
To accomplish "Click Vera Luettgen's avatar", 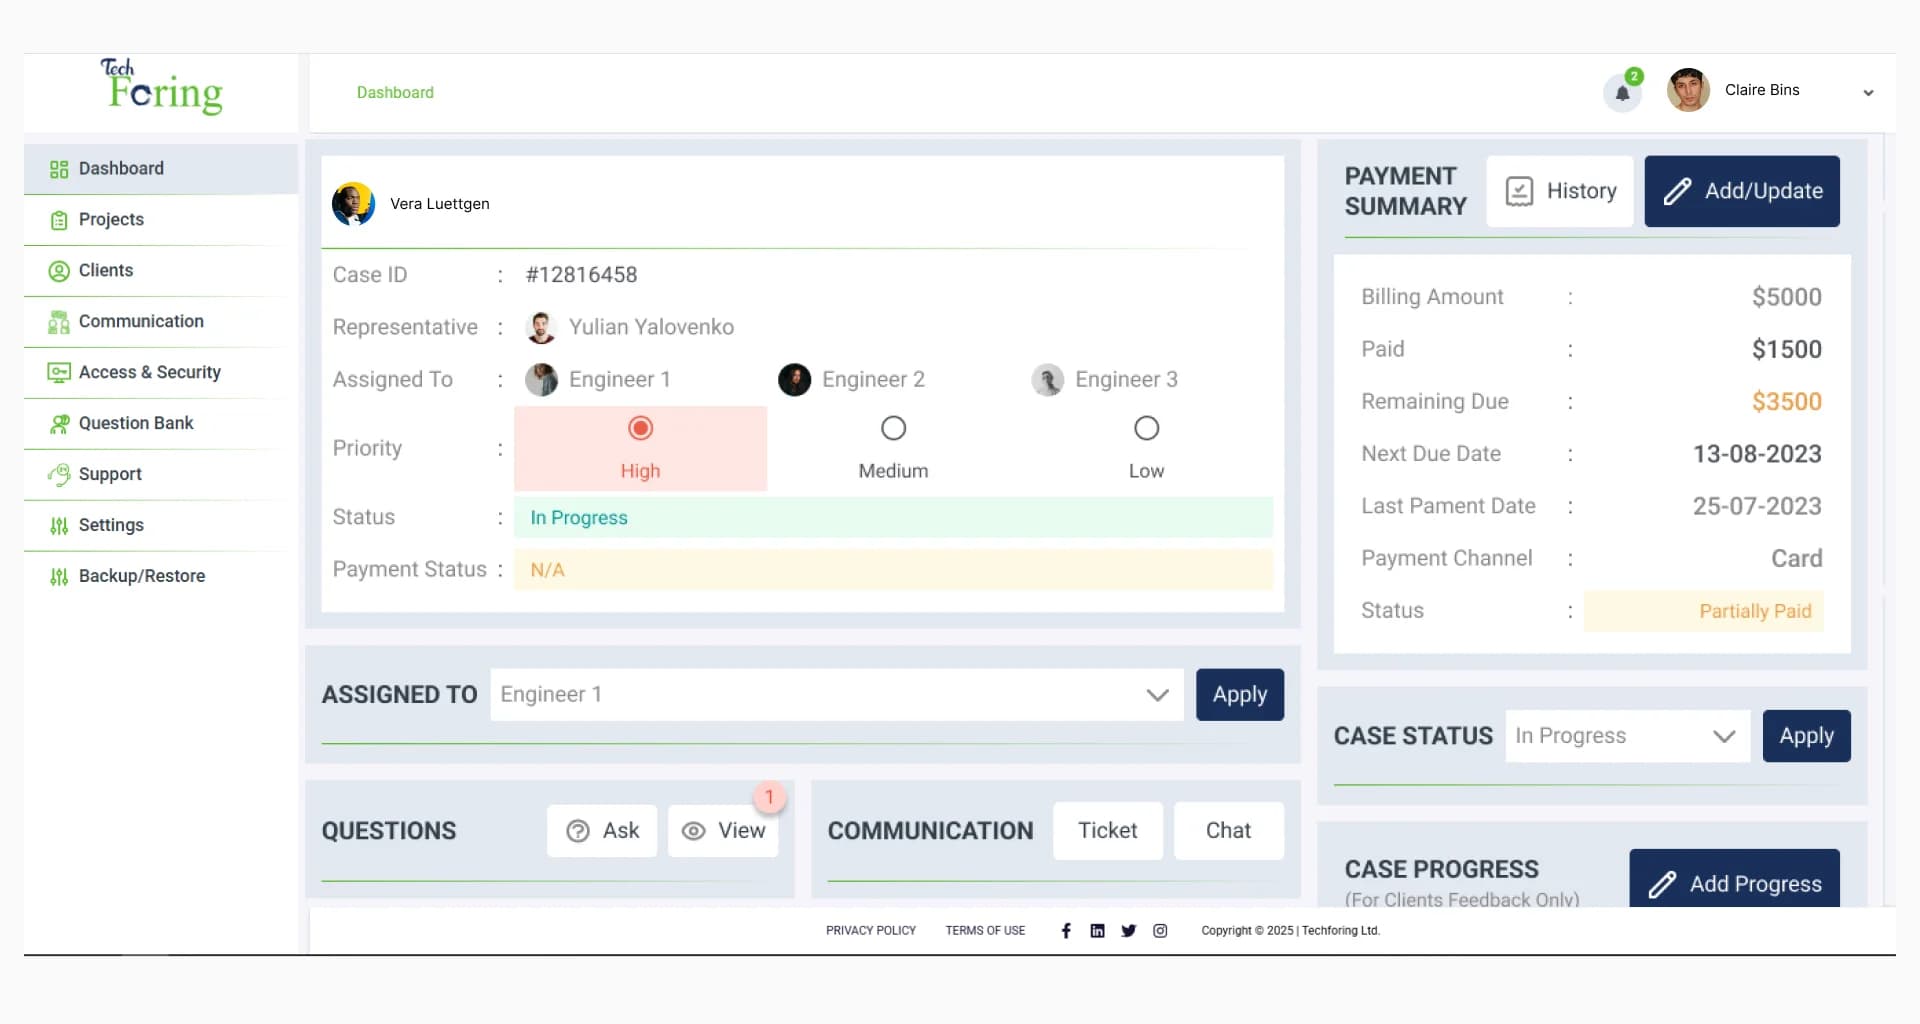I will point(353,204).
